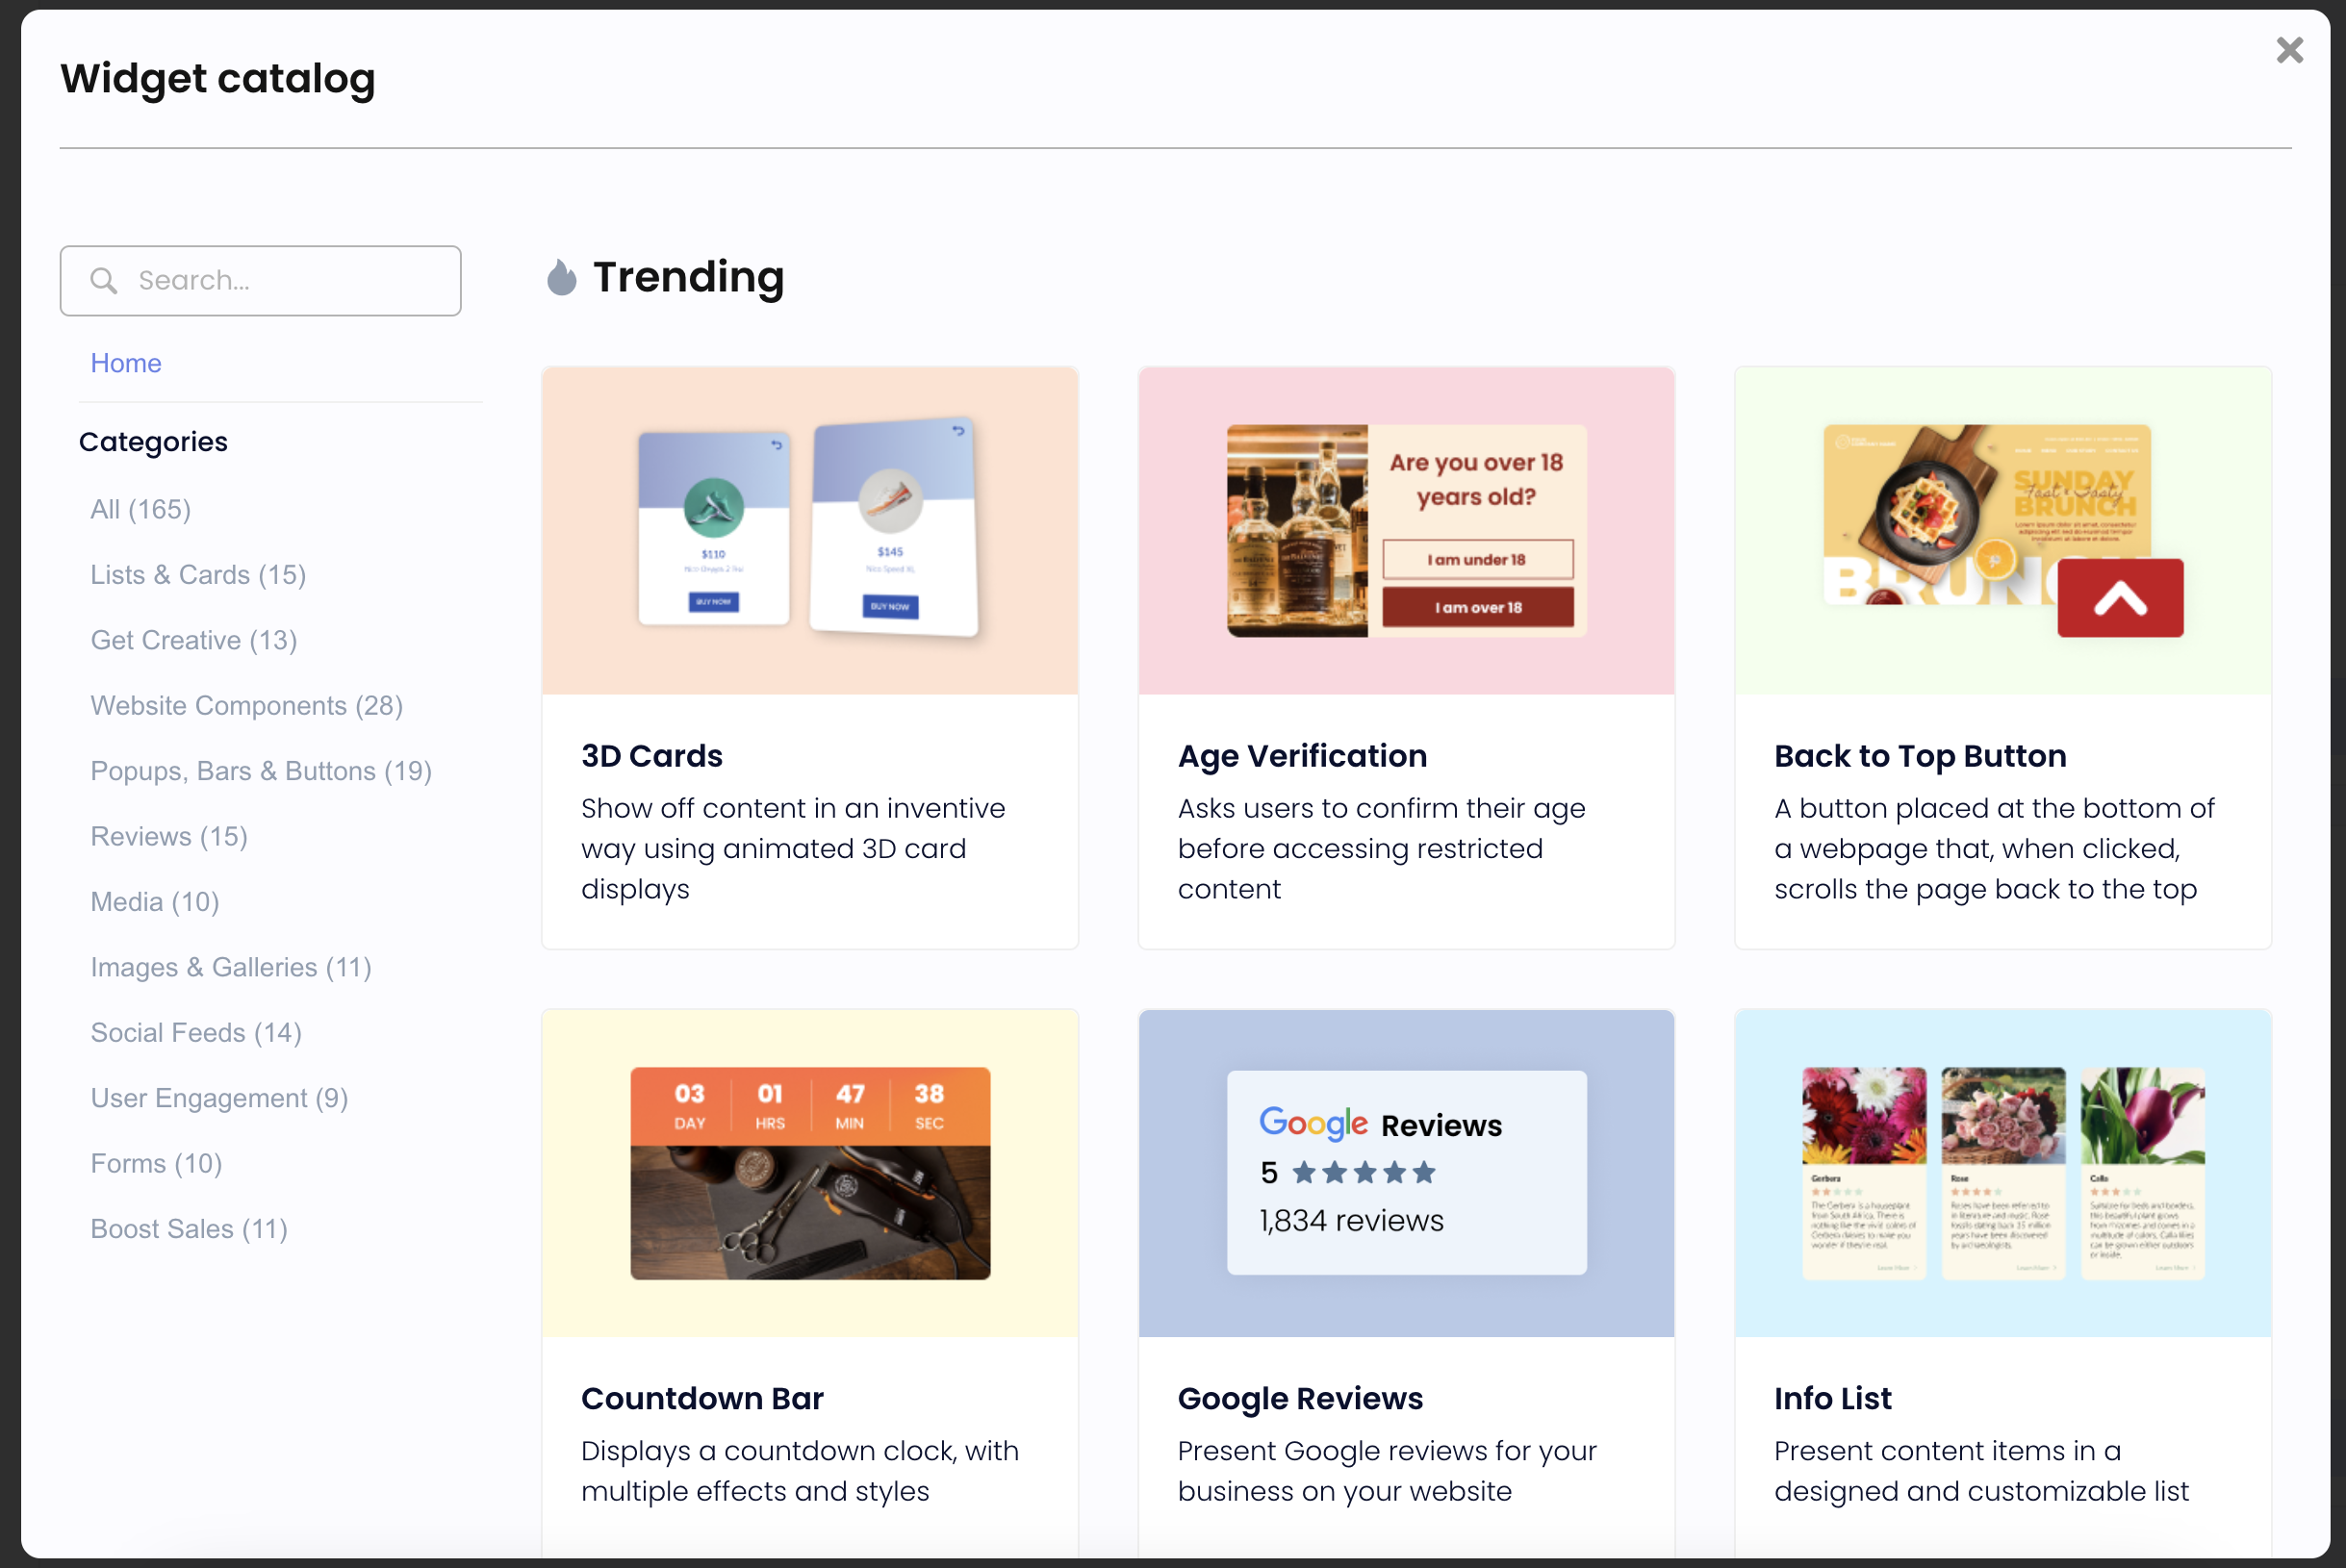Go to the Home section
The image size is (2346, 1568).
(x=125, y=363)
